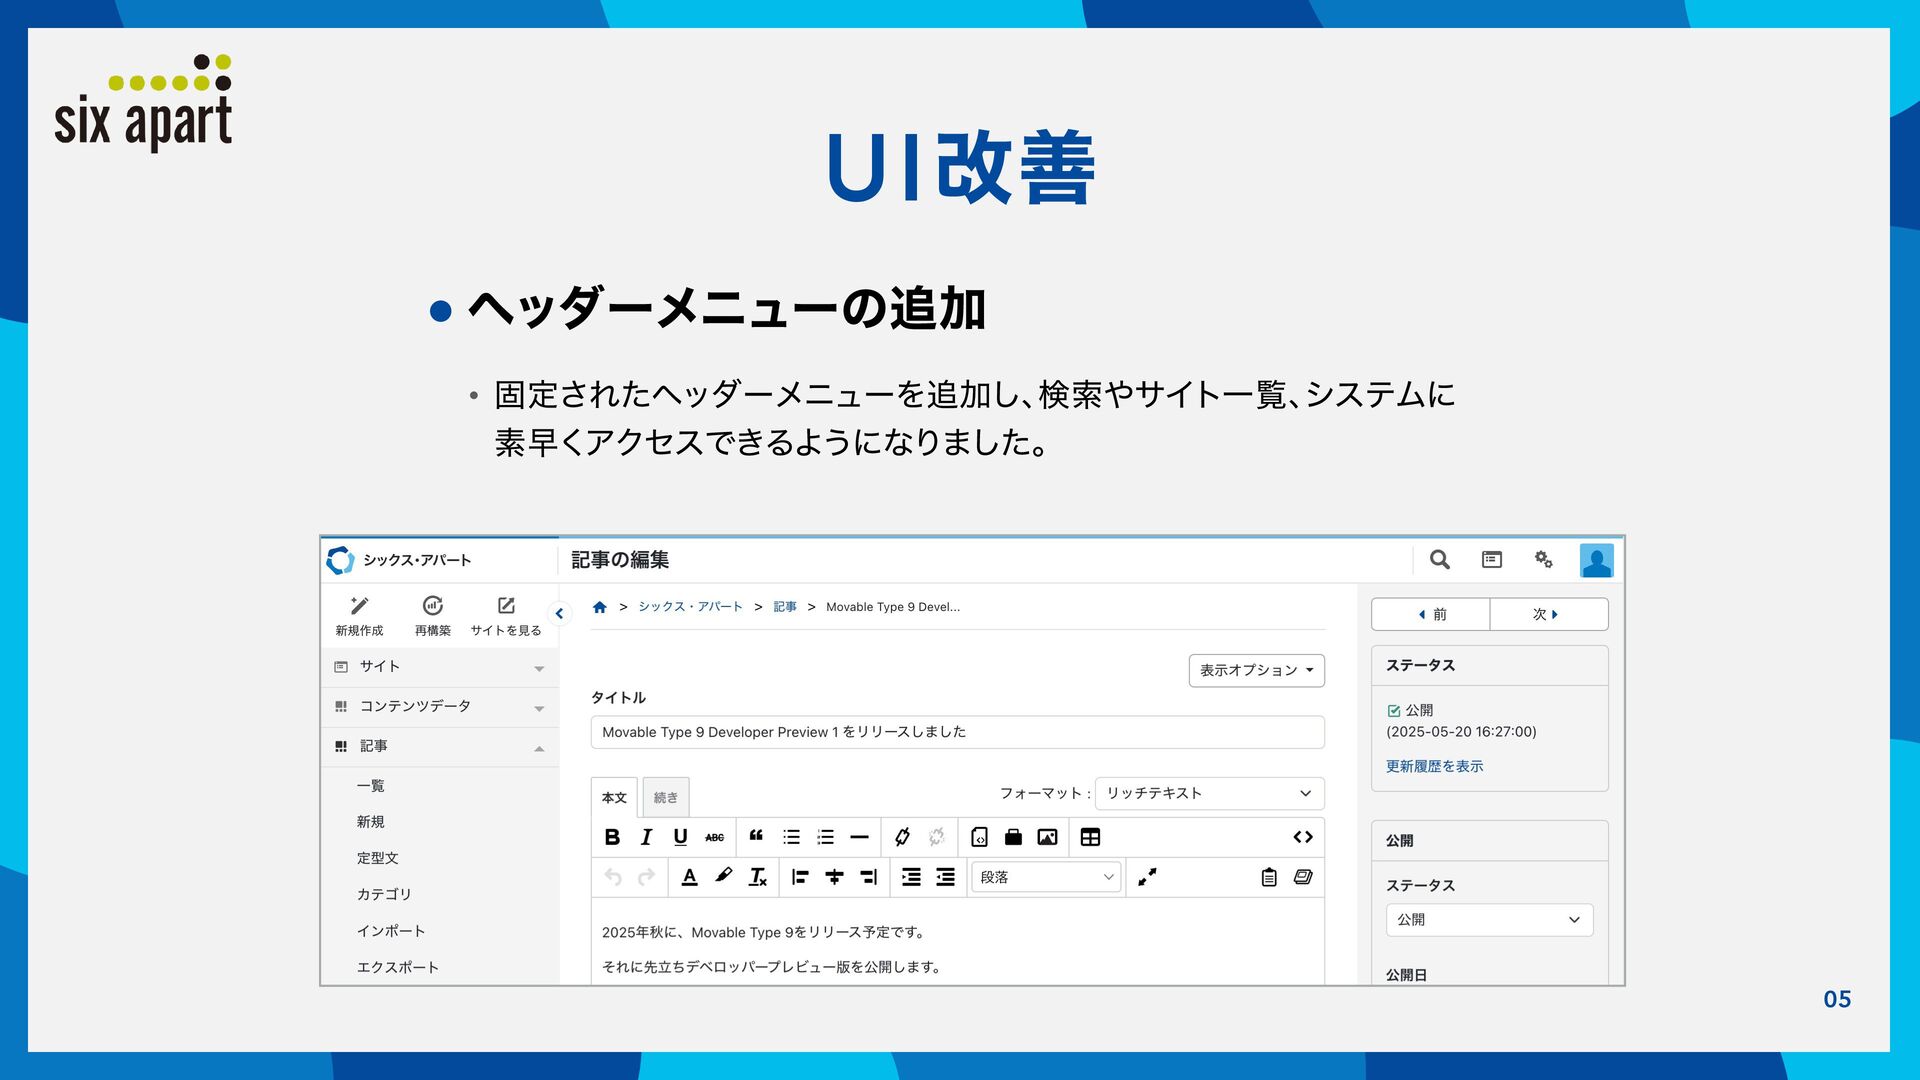Insert link with the link icon
This screenshot has height=1080, width=1920.
(x=902, y=837)
